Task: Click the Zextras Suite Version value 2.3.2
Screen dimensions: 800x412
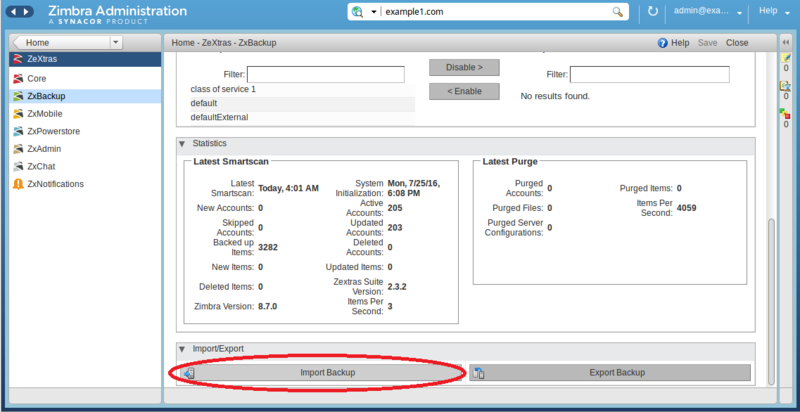Action: 397,287
